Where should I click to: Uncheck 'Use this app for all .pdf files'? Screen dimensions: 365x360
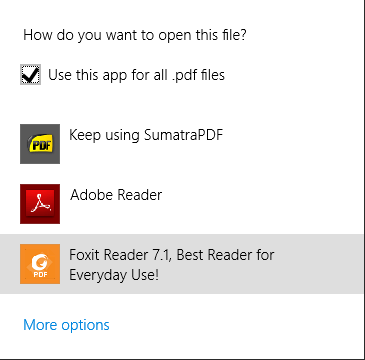[31, 75]
